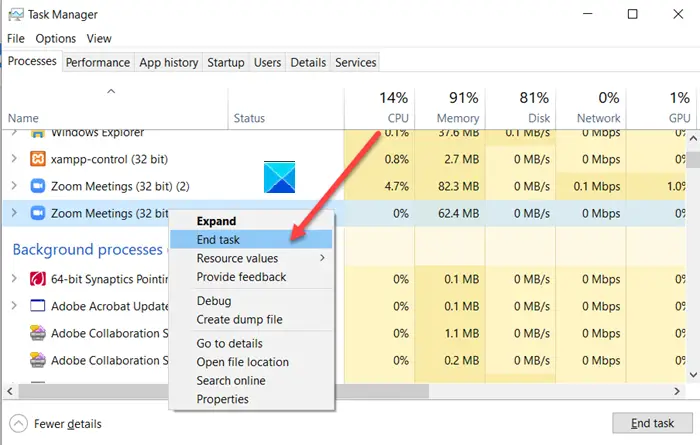Click the horizontal scrollbar left arrow

tap(10, 391)
